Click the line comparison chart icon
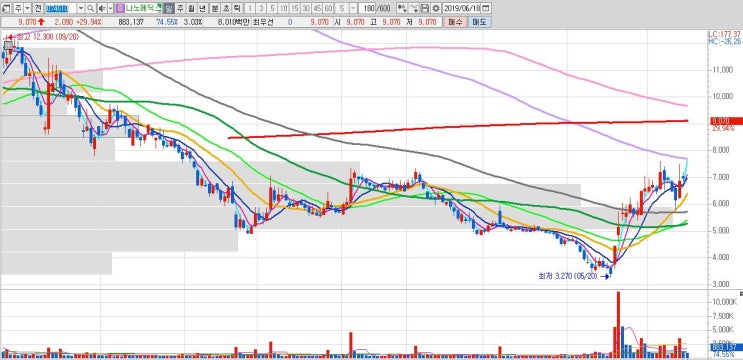 (x=413, y=9)
